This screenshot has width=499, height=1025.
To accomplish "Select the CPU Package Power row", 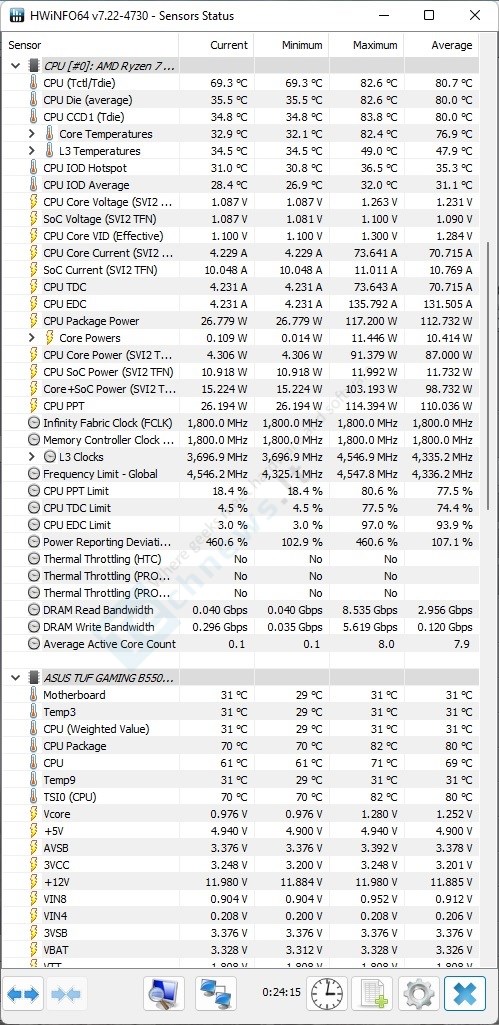I will 241,321.
